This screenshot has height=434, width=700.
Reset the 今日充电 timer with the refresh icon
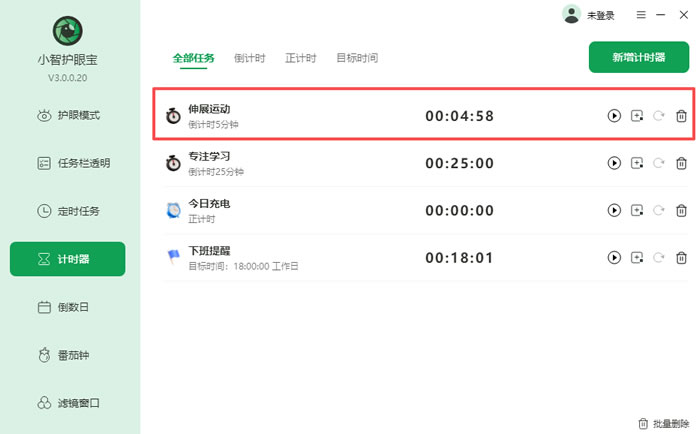(x=659, y=210)
